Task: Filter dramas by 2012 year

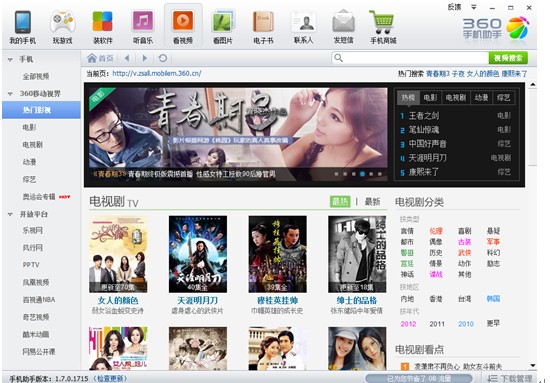Action: coord(408,324)
